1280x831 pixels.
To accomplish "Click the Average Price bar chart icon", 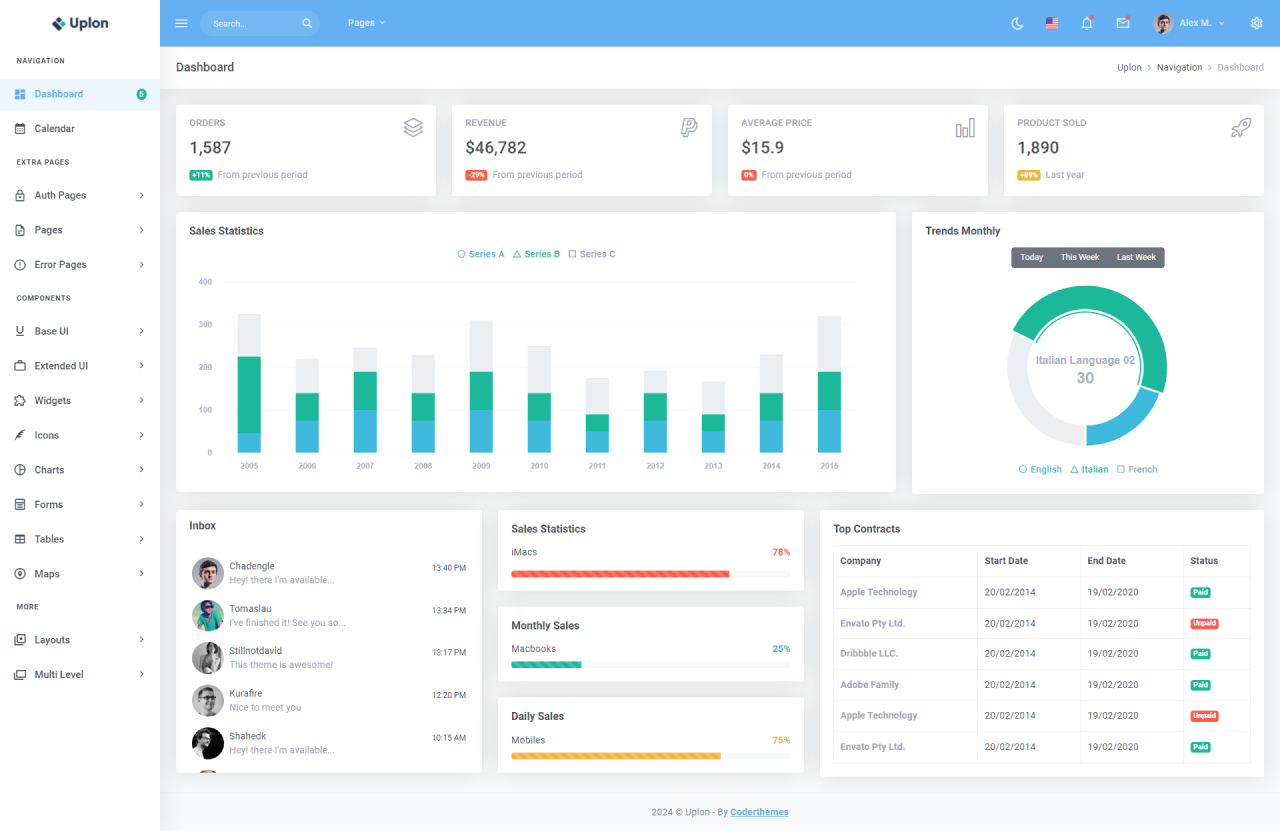I will pos(965,128).
